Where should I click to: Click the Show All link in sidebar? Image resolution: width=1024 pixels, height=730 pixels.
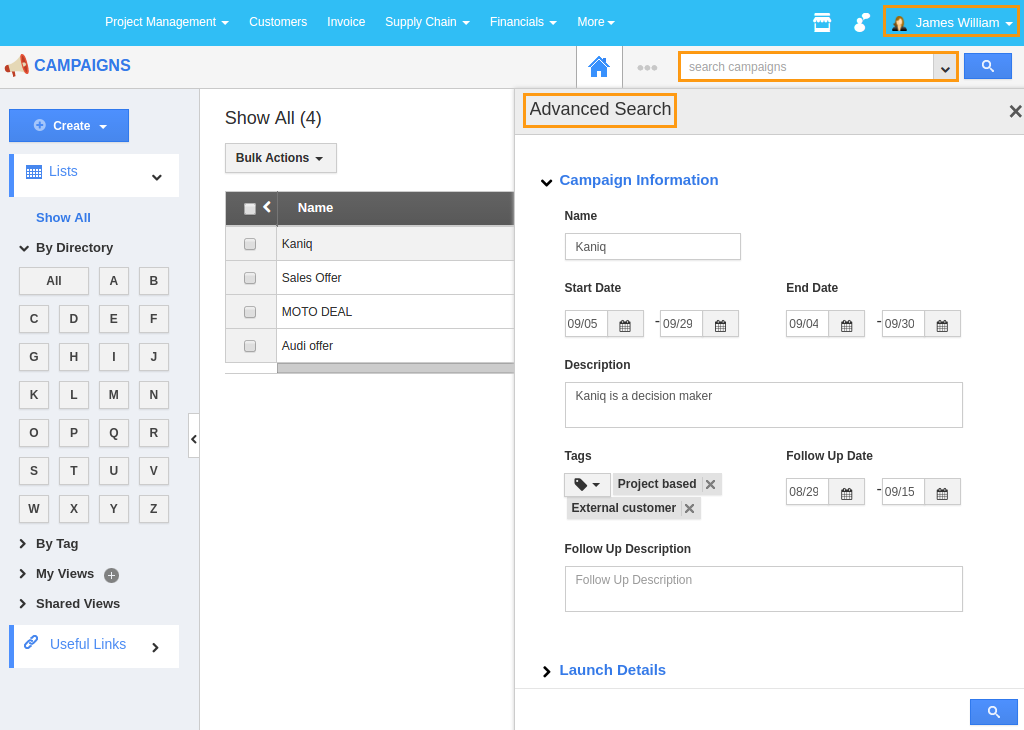pyautogui.click(x=63, y=218)
